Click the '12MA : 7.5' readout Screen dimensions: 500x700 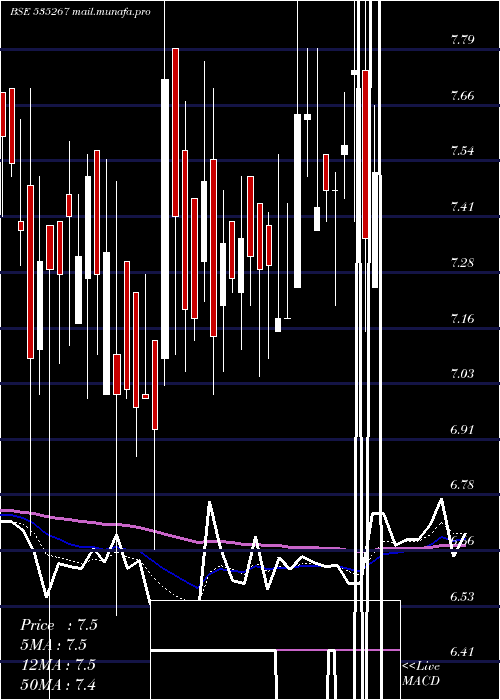pyautogui.click(x=58, y=665)
